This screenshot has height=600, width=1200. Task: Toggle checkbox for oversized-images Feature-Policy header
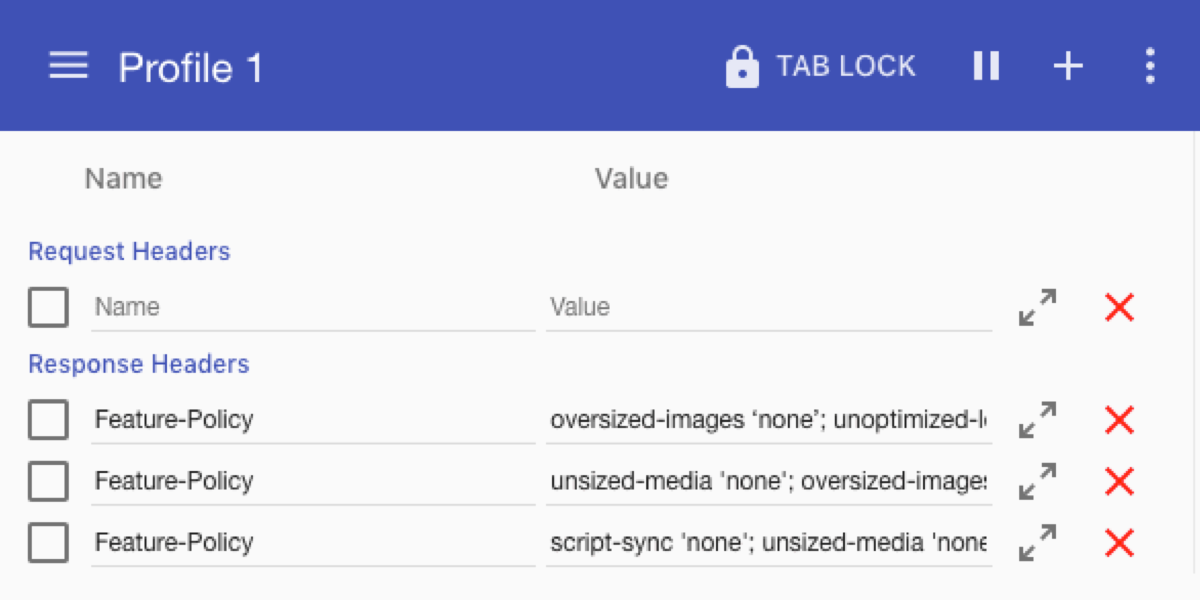pyautogui.click(x=48, y=420)
